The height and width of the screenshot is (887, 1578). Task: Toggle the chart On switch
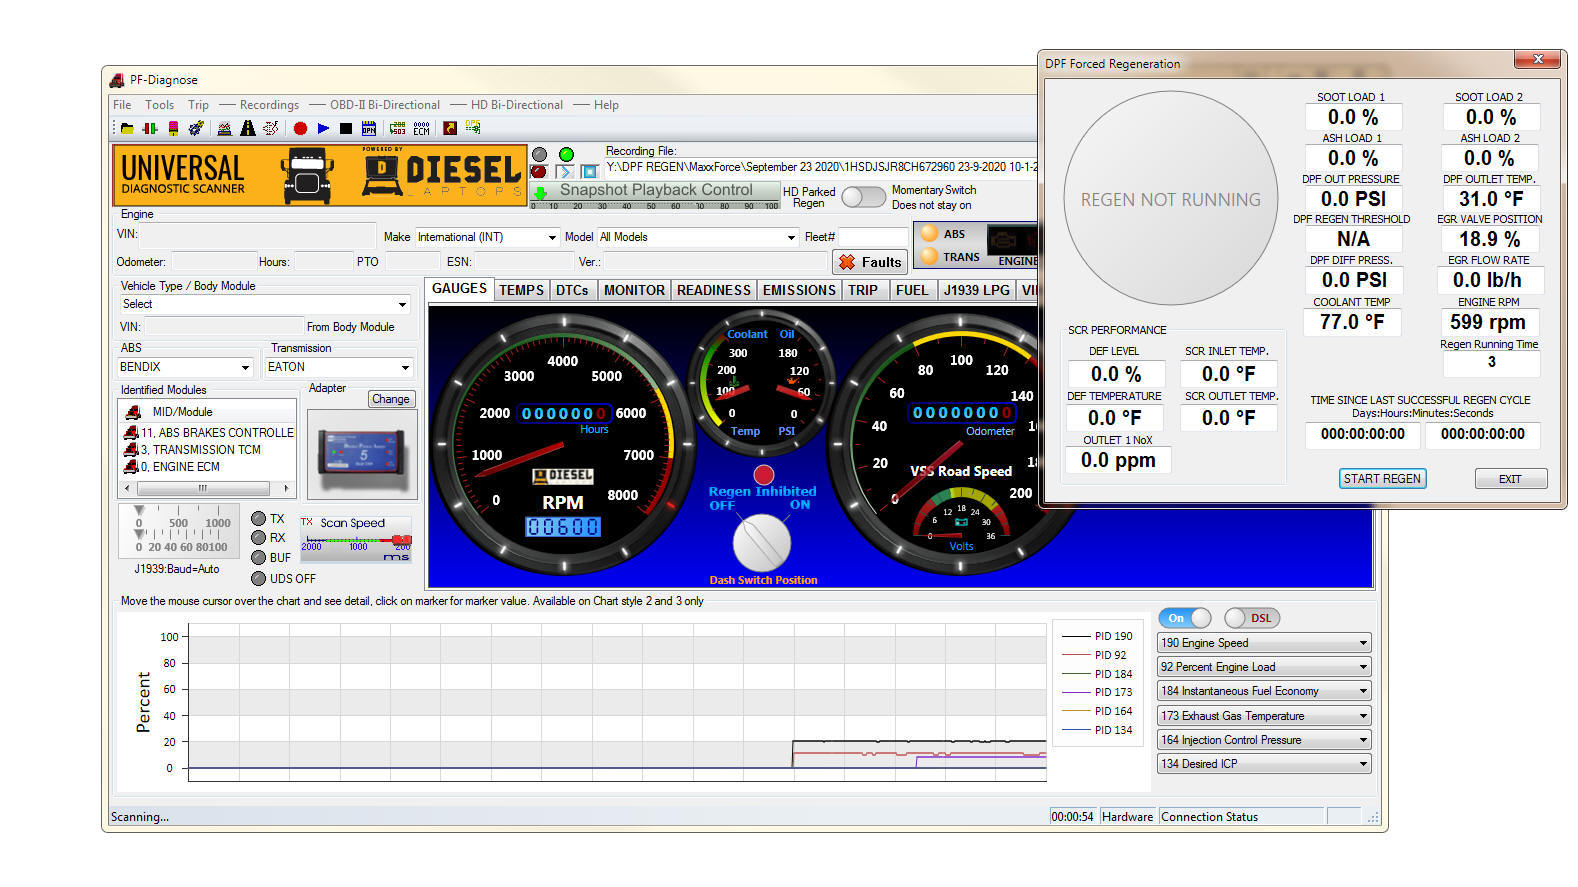point(1185,618)
